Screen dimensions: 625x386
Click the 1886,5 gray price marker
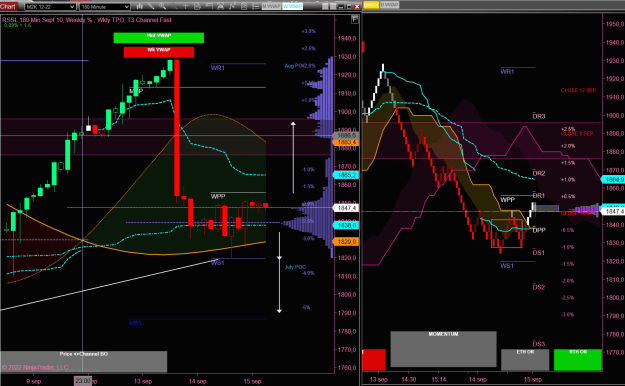(x=346, y=136)
